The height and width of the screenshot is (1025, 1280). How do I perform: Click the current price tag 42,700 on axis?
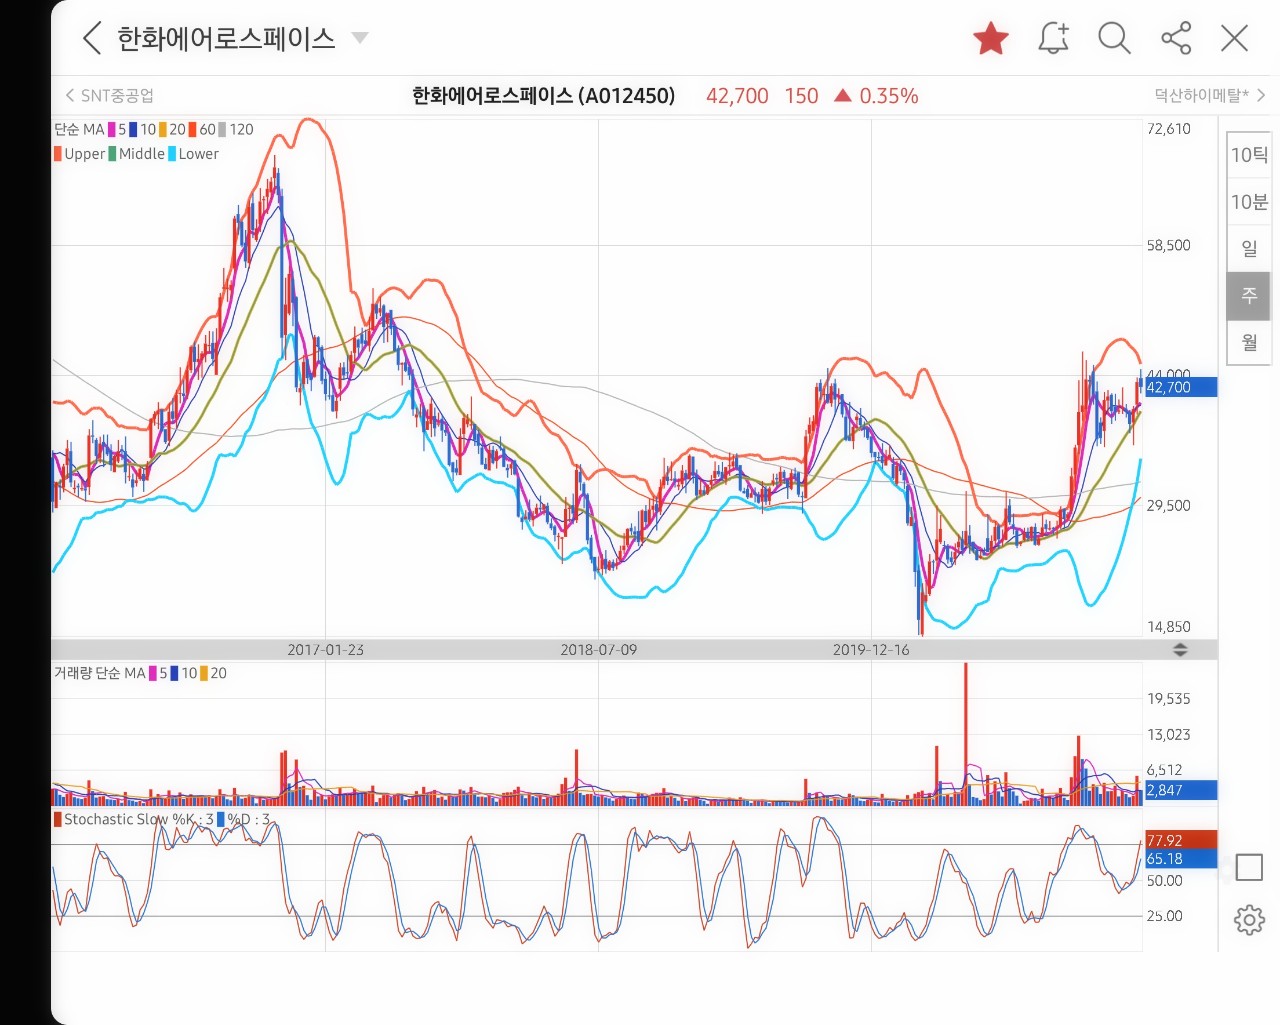(1181, 387)
